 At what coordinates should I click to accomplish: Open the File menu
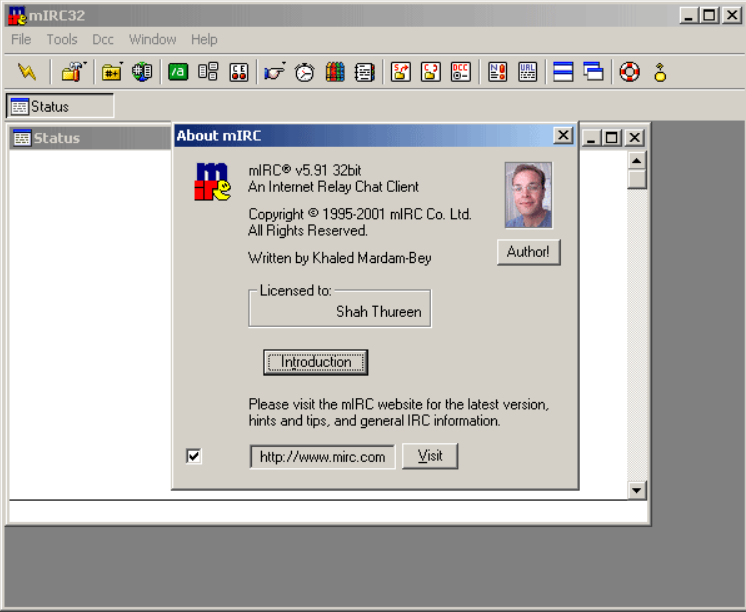(x=21, y=40)
